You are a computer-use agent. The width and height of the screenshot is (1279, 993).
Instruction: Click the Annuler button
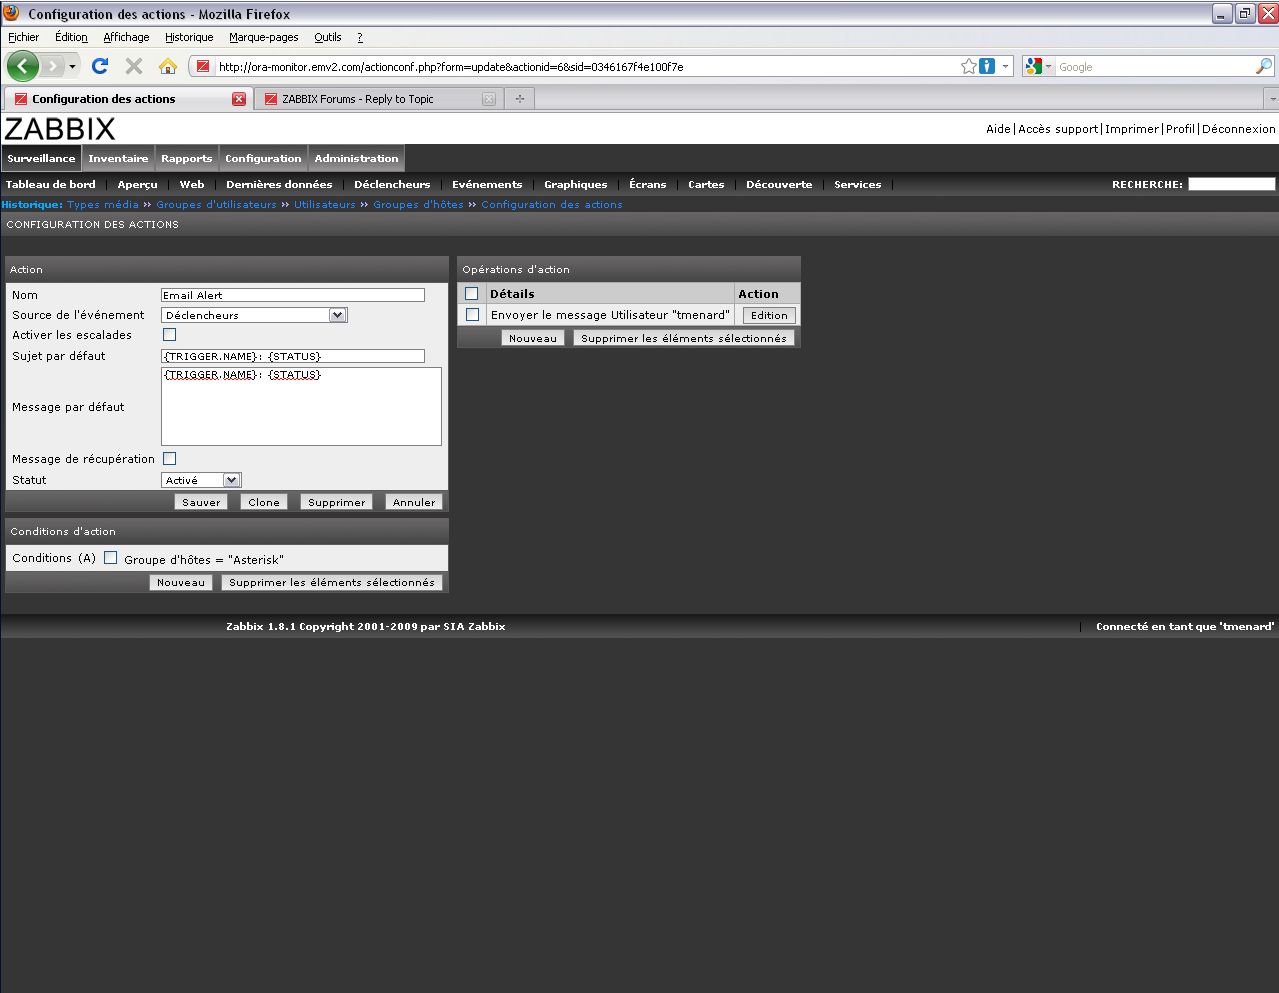click(414, 502)
